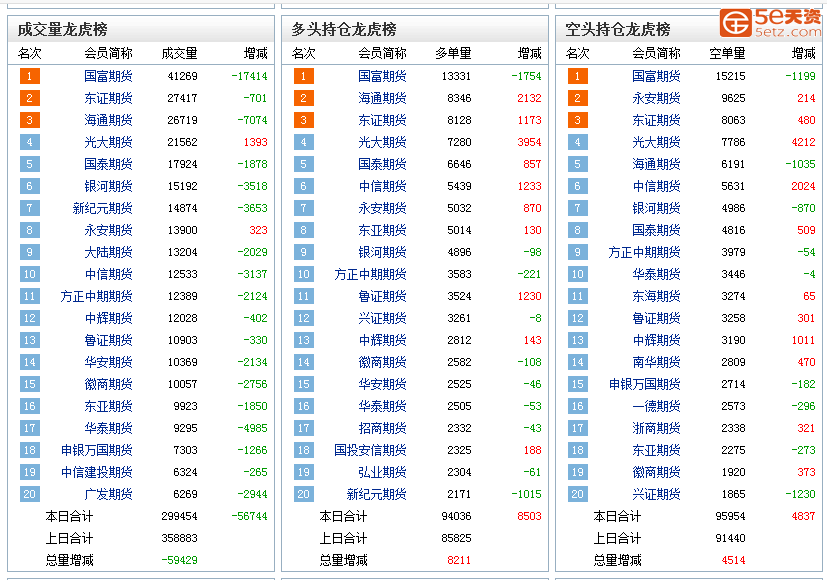Click rank 1 badge in 成交量龙虎榜
This screenshot has width=827, height=580.
click(x=30, y=76)
